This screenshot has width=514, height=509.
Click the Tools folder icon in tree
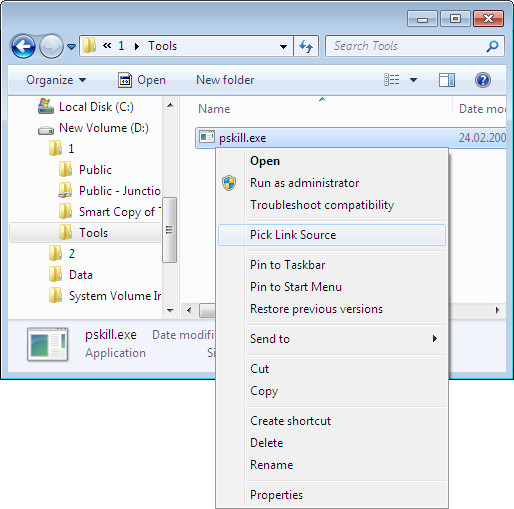[65, 232]
